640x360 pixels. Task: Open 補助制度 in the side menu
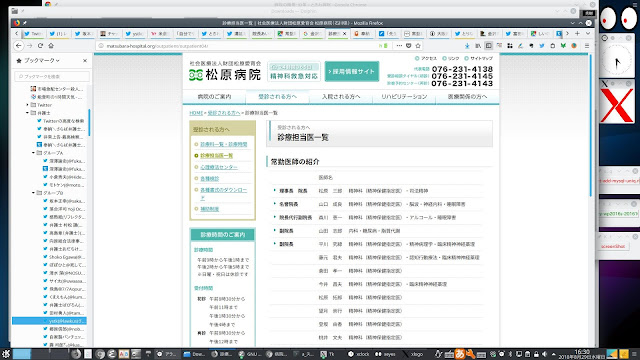[210, 209]
